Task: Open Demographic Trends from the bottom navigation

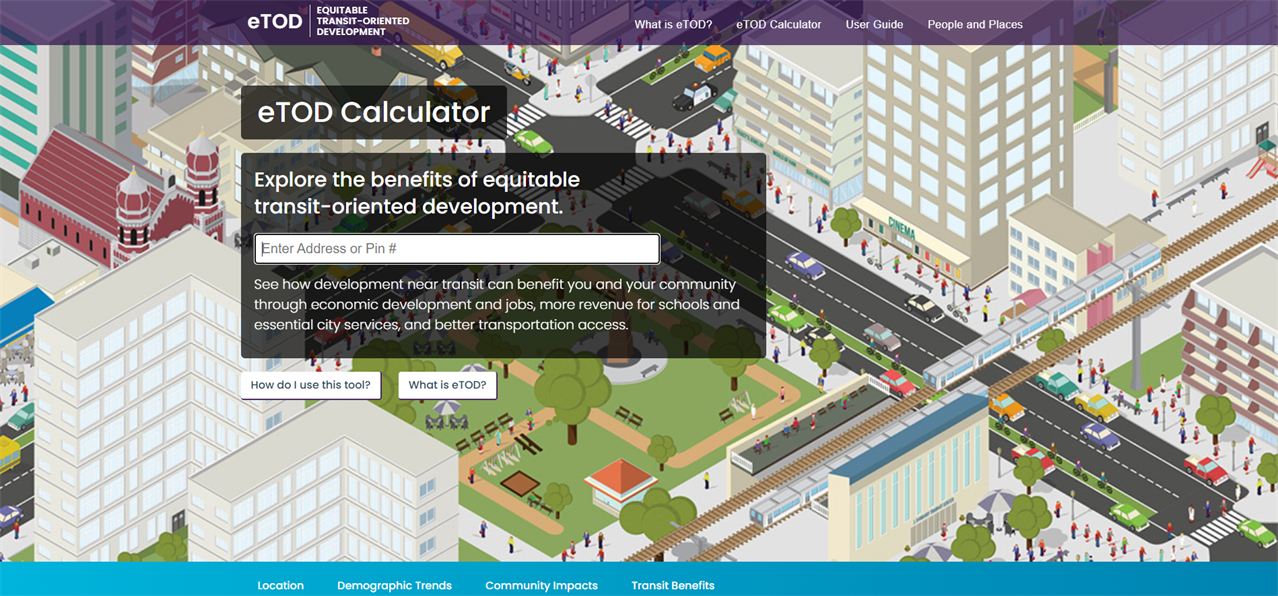Action: click(394, 585)
